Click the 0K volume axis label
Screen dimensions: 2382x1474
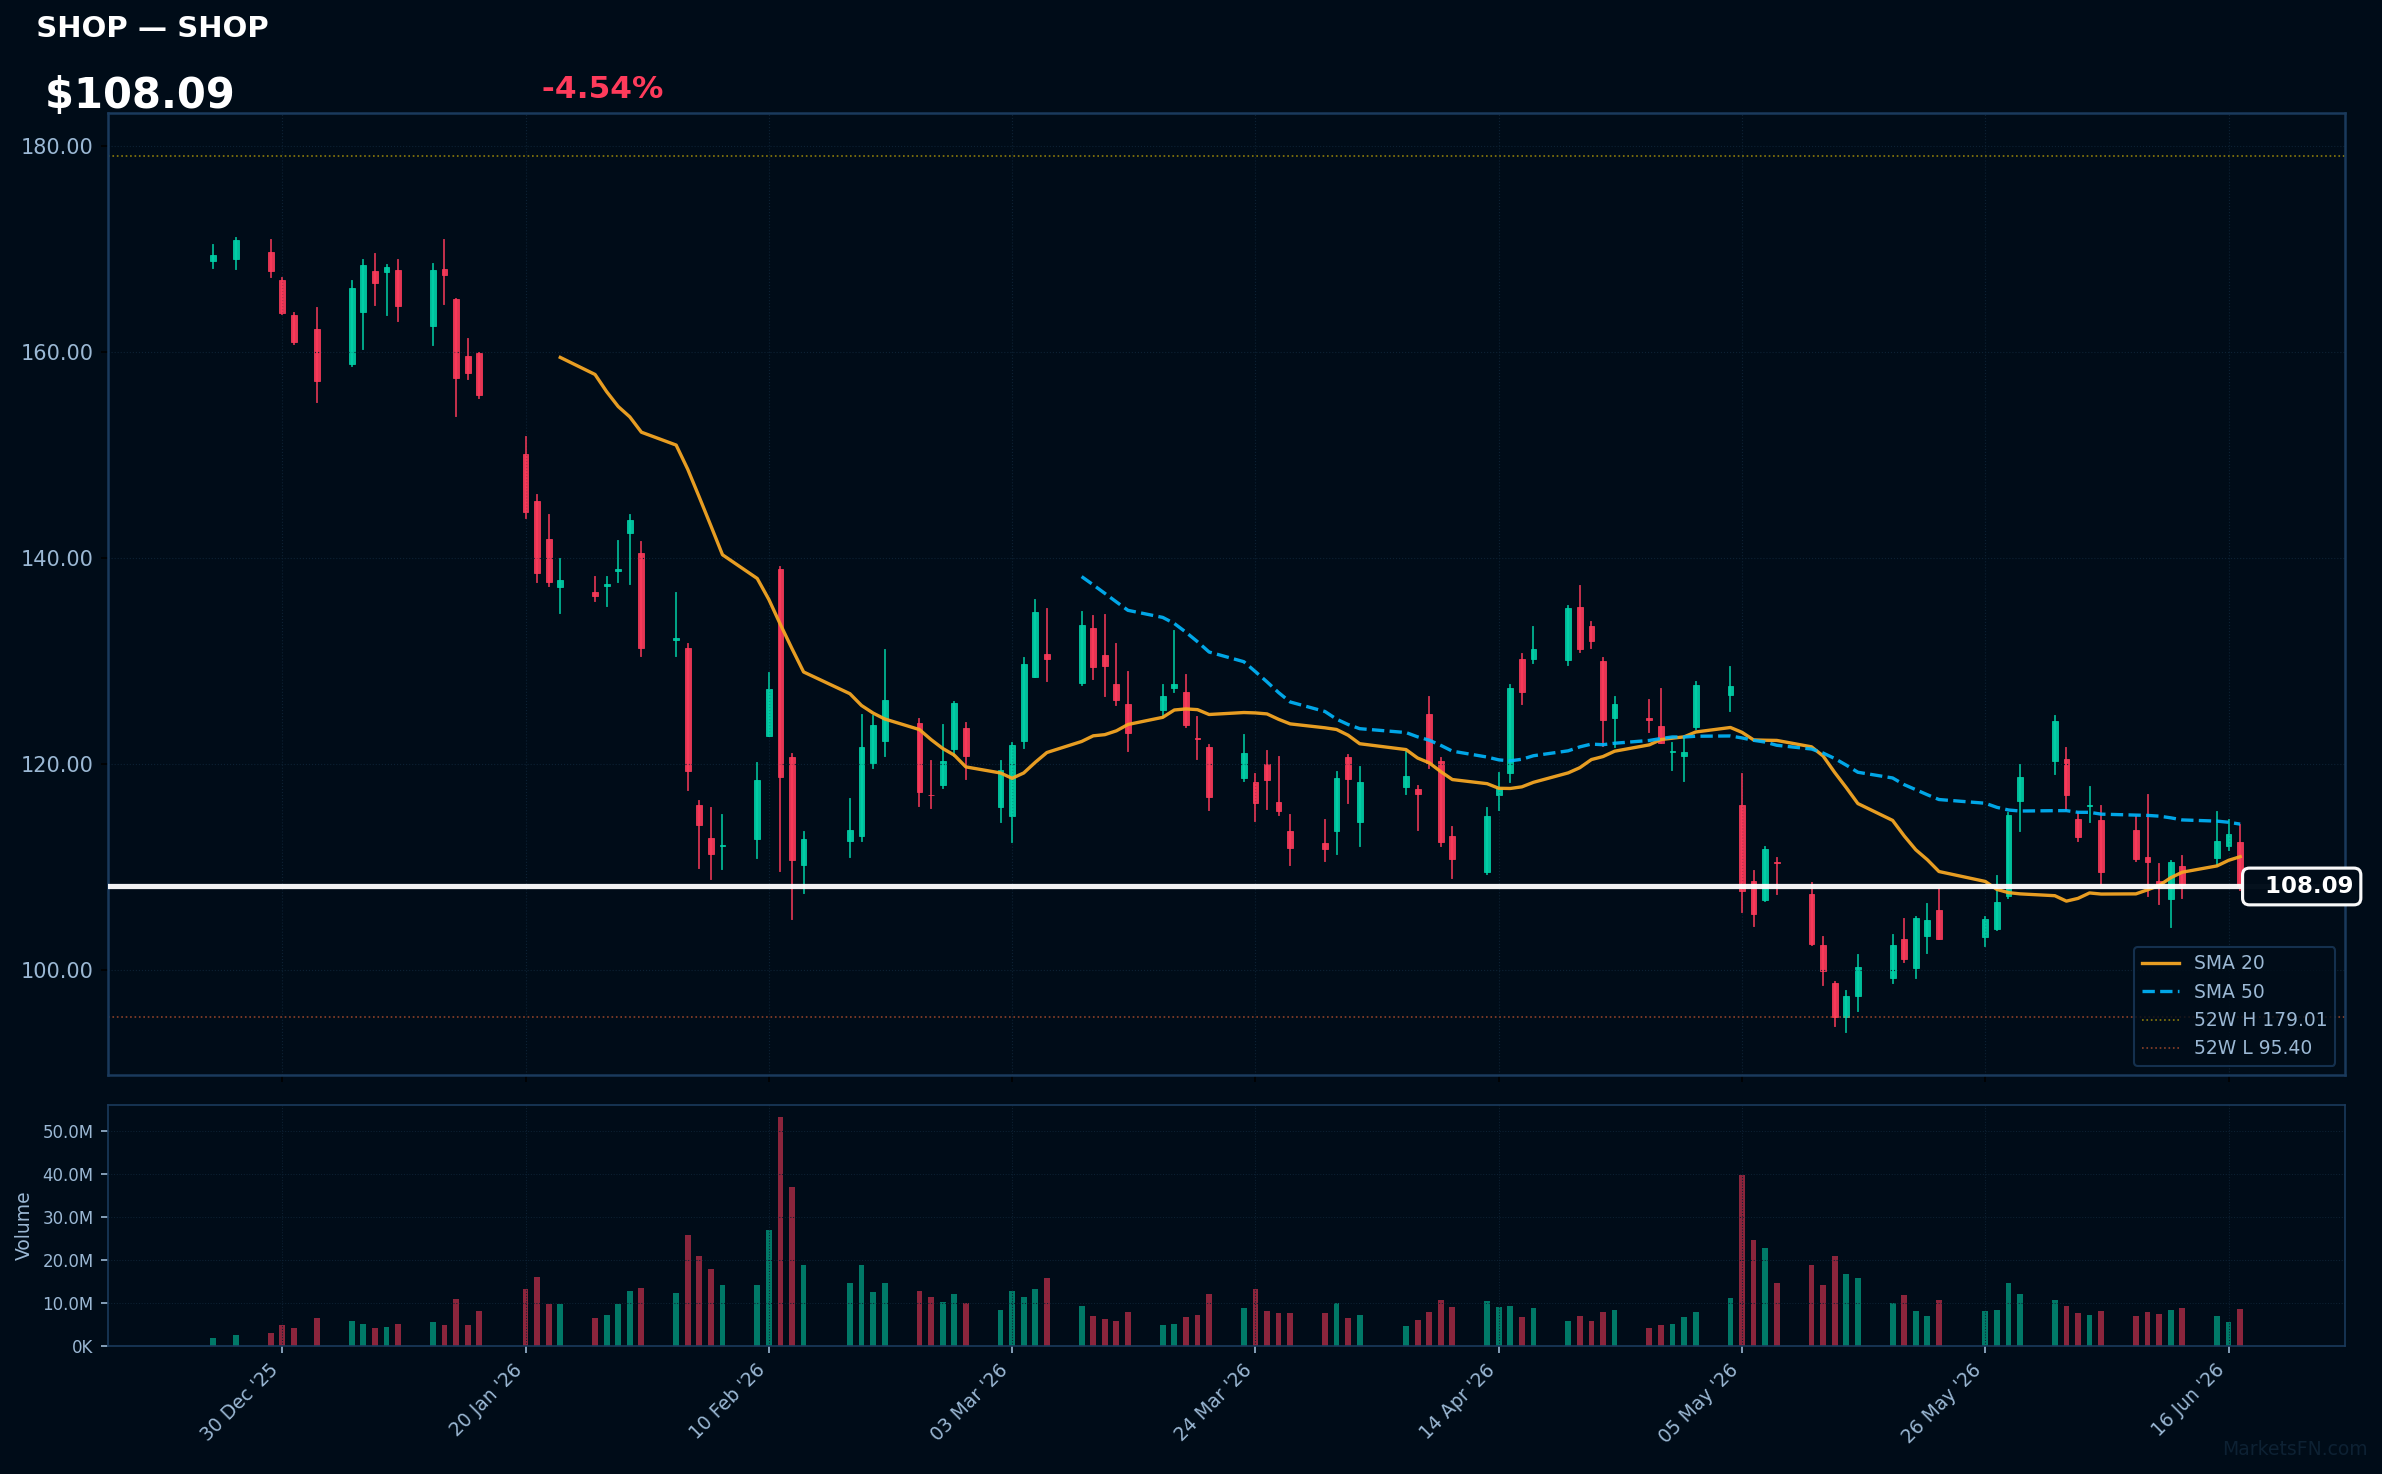(82, 1347)
